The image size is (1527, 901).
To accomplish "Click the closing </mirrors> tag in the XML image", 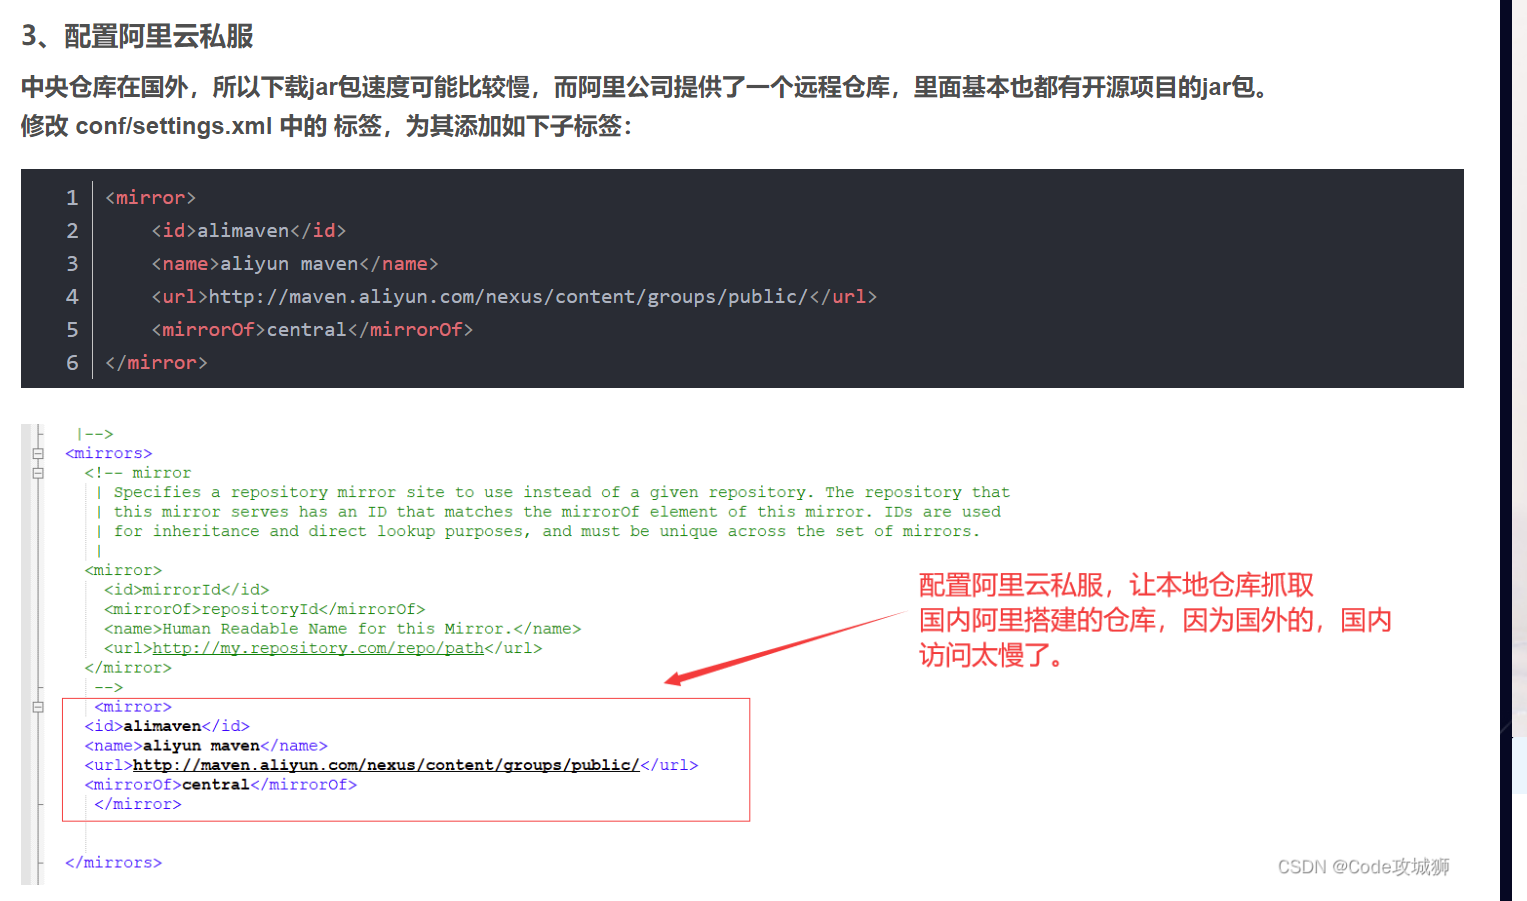I will [x=113, y=863].
